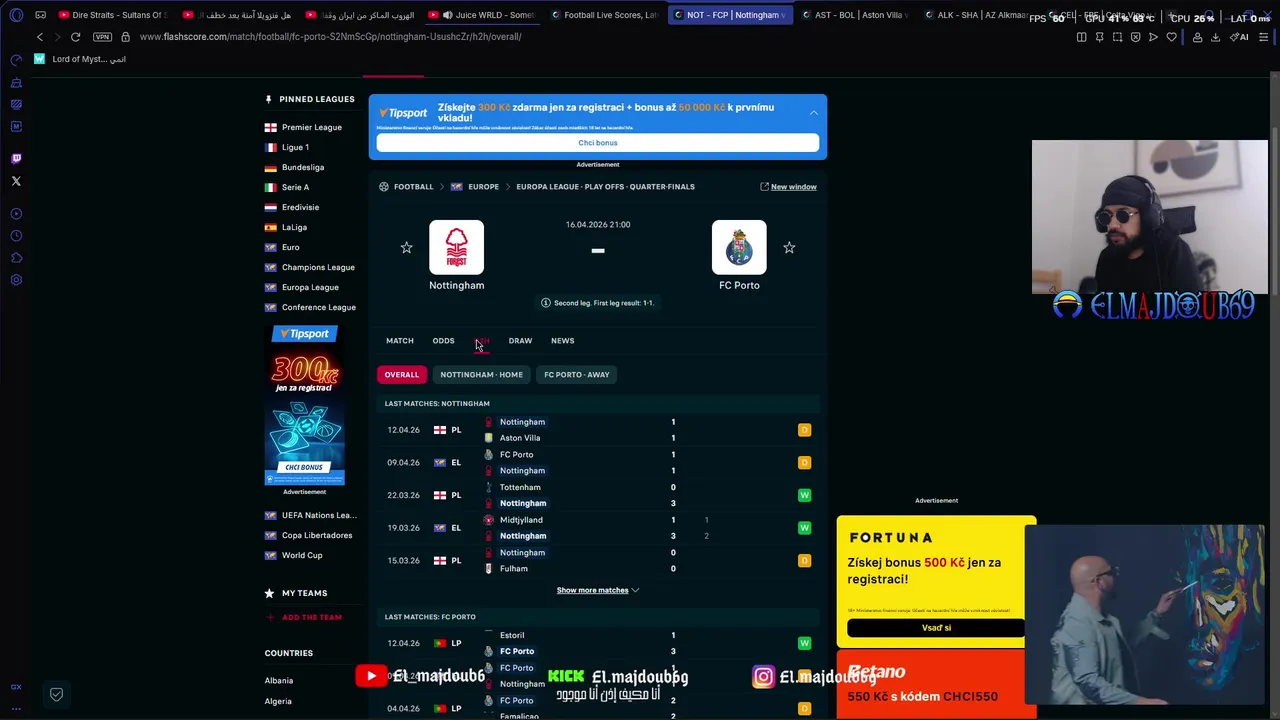
Task: Open LaLiga in pinned leagues
Action: point(294,227)
